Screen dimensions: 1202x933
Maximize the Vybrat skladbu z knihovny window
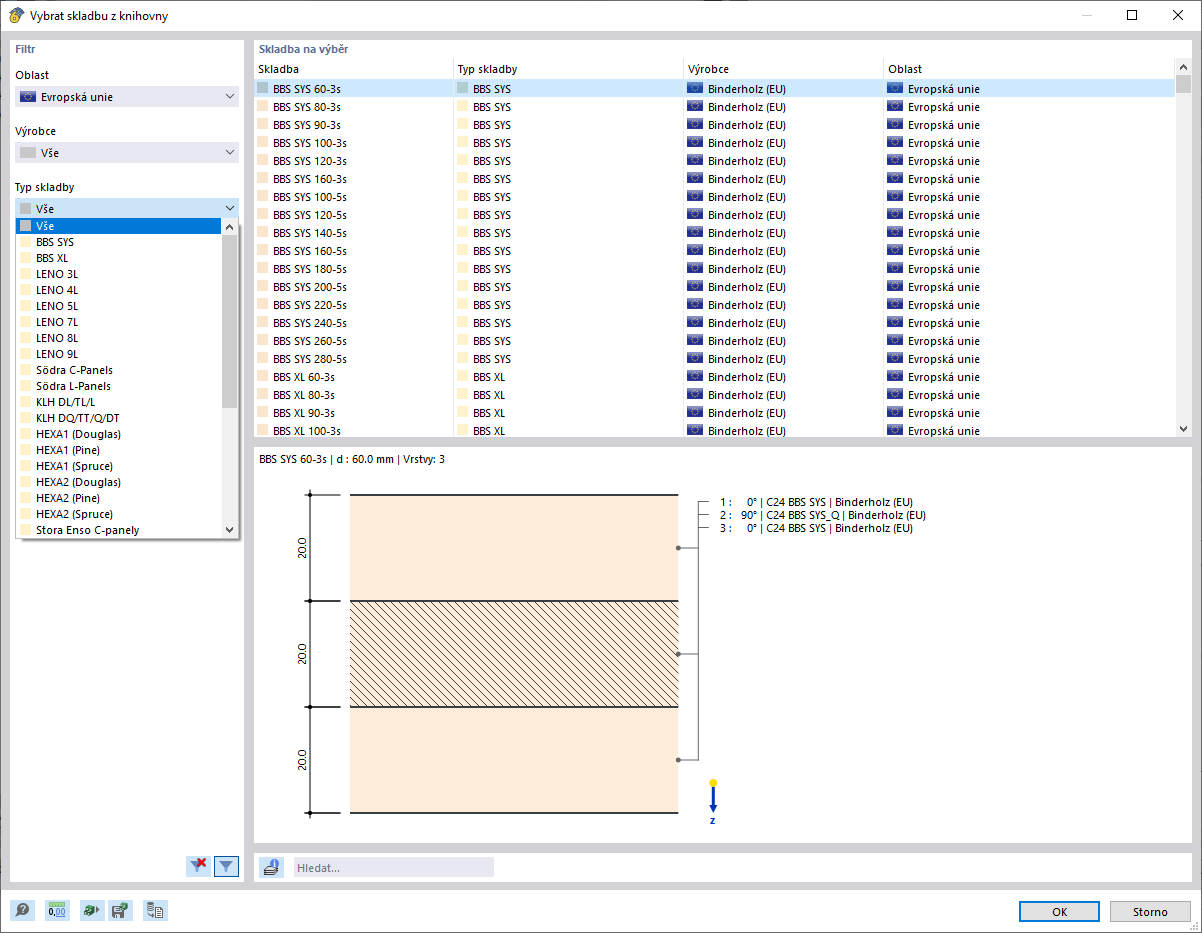[x=1132, y=15]
